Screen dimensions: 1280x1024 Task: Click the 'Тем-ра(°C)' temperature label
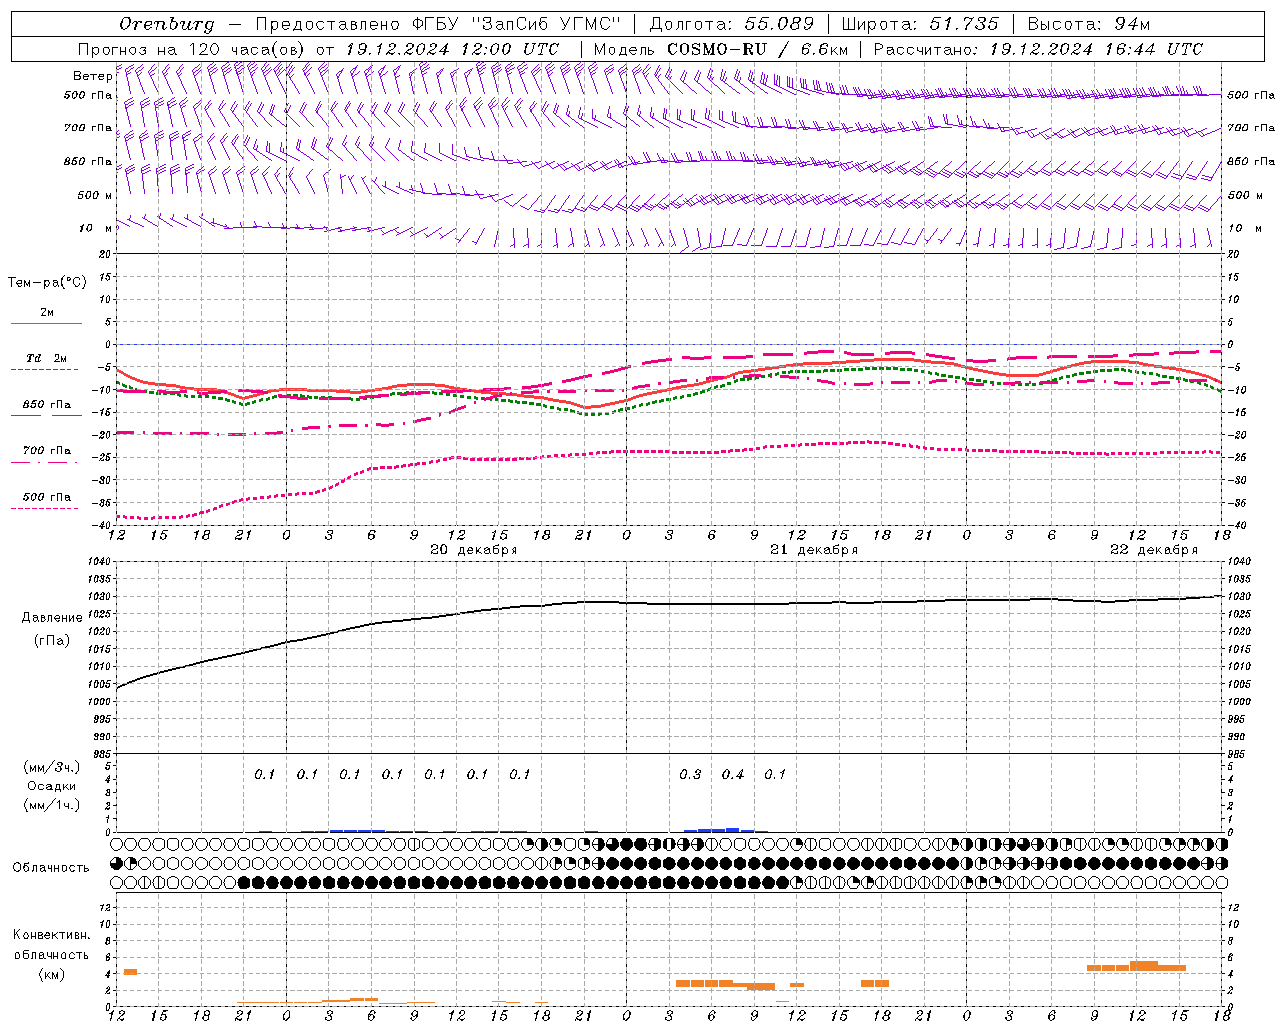[x=47, y=283]
